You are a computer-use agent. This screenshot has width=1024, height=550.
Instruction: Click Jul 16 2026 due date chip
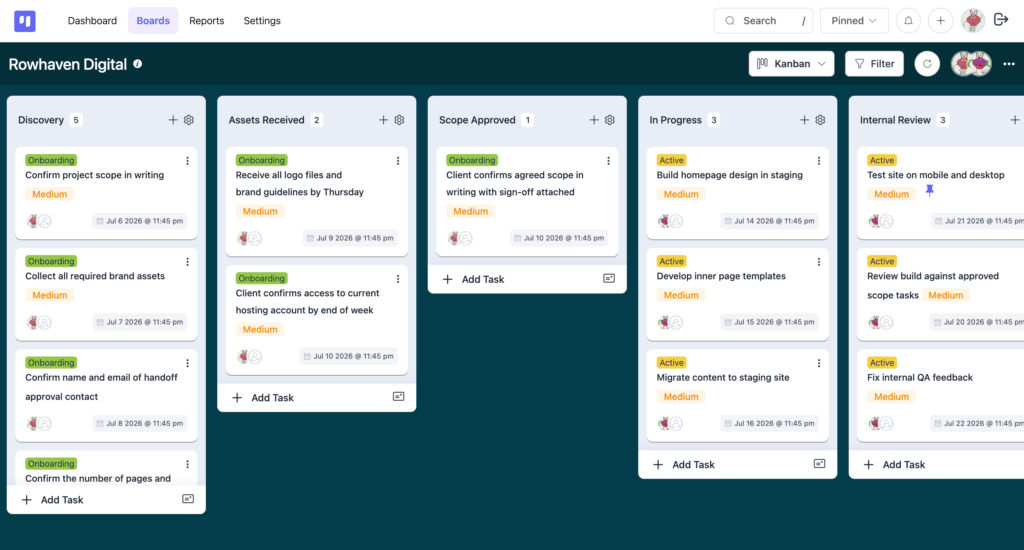pyautogui.click(x=769, y=423)
